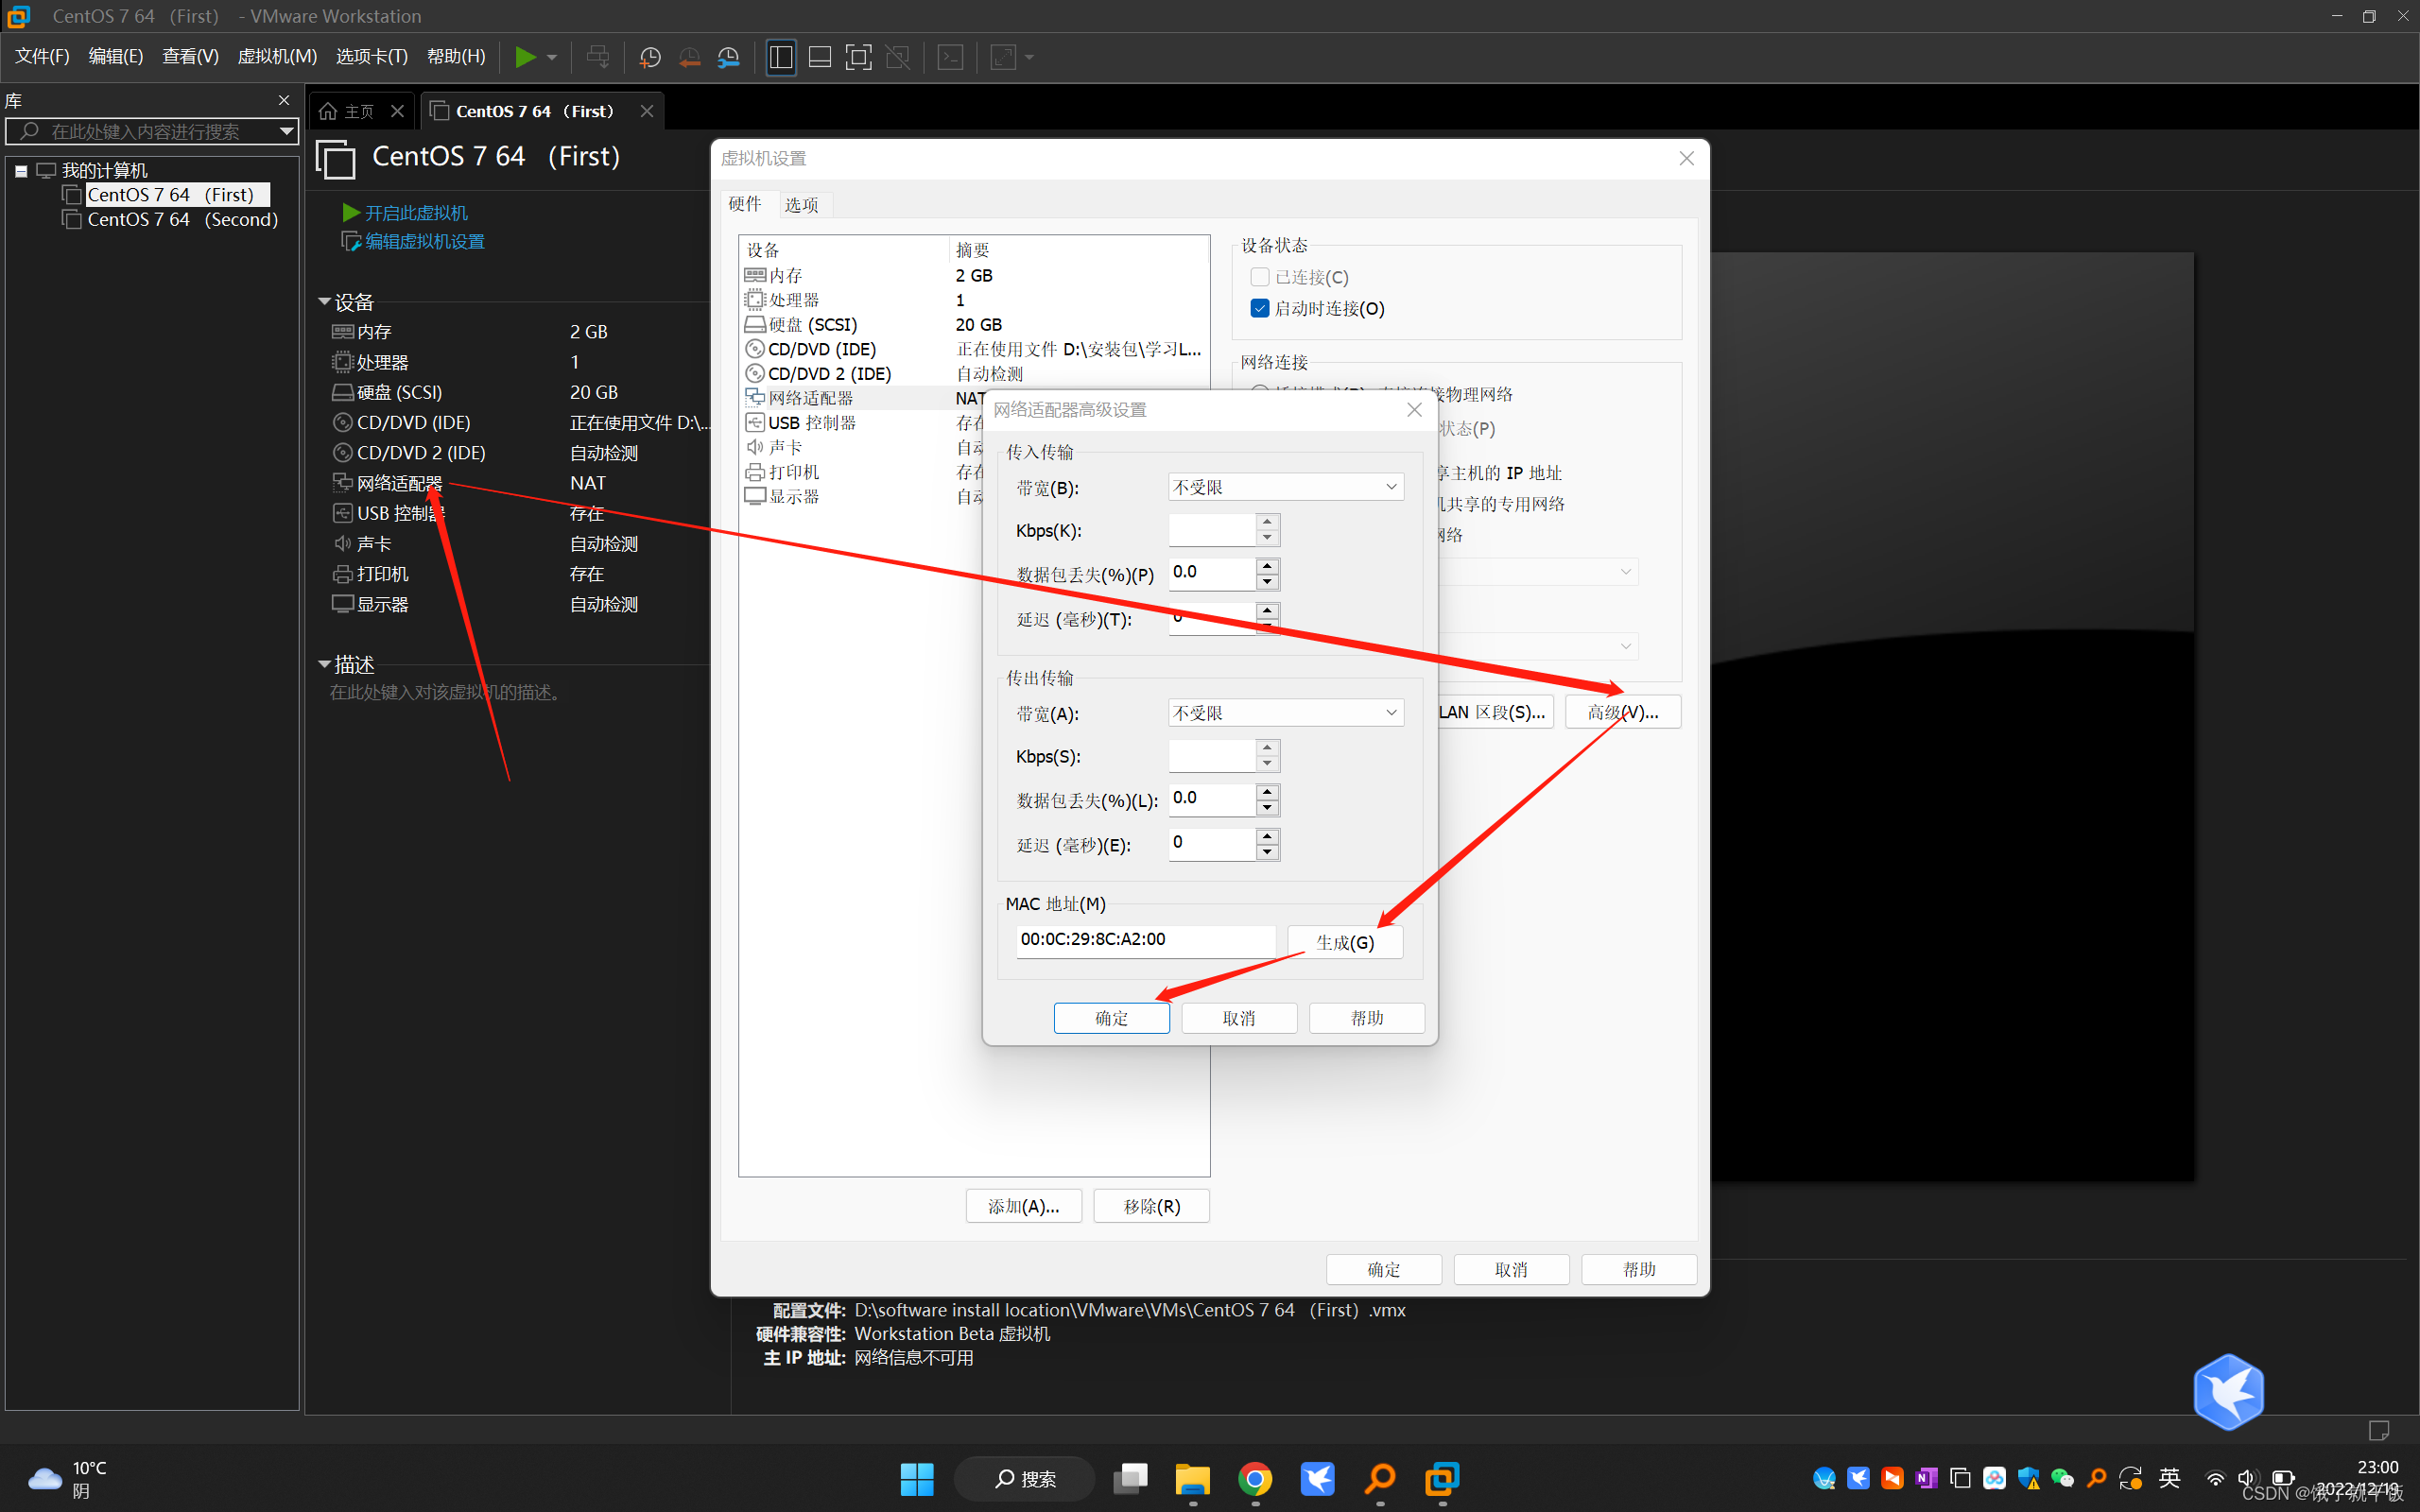Image resolution: width=2420 pixels, height=1512 pixels.
Task: Click the send Ctrl+Alt+Del toolbar icon
Action: (598, 57)
